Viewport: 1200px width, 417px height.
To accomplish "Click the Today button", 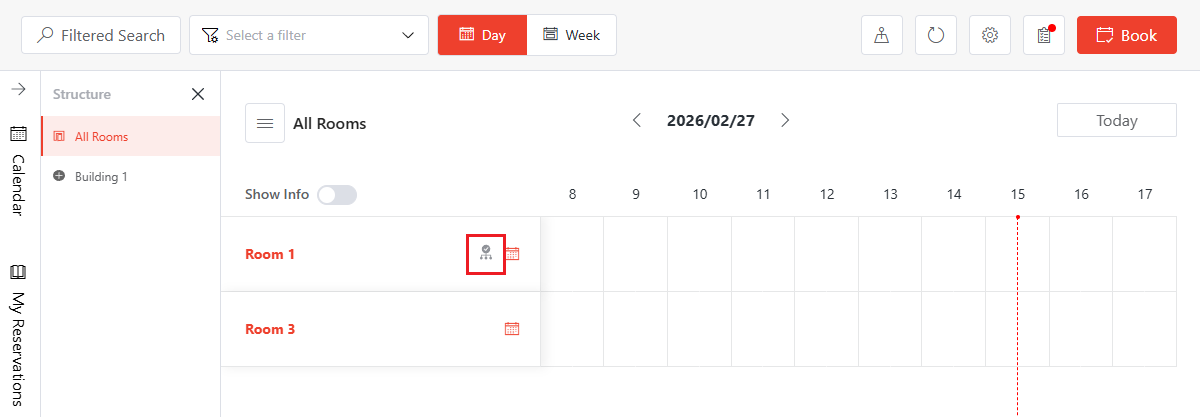I will pyautogui.click(x=1116, y=120).
